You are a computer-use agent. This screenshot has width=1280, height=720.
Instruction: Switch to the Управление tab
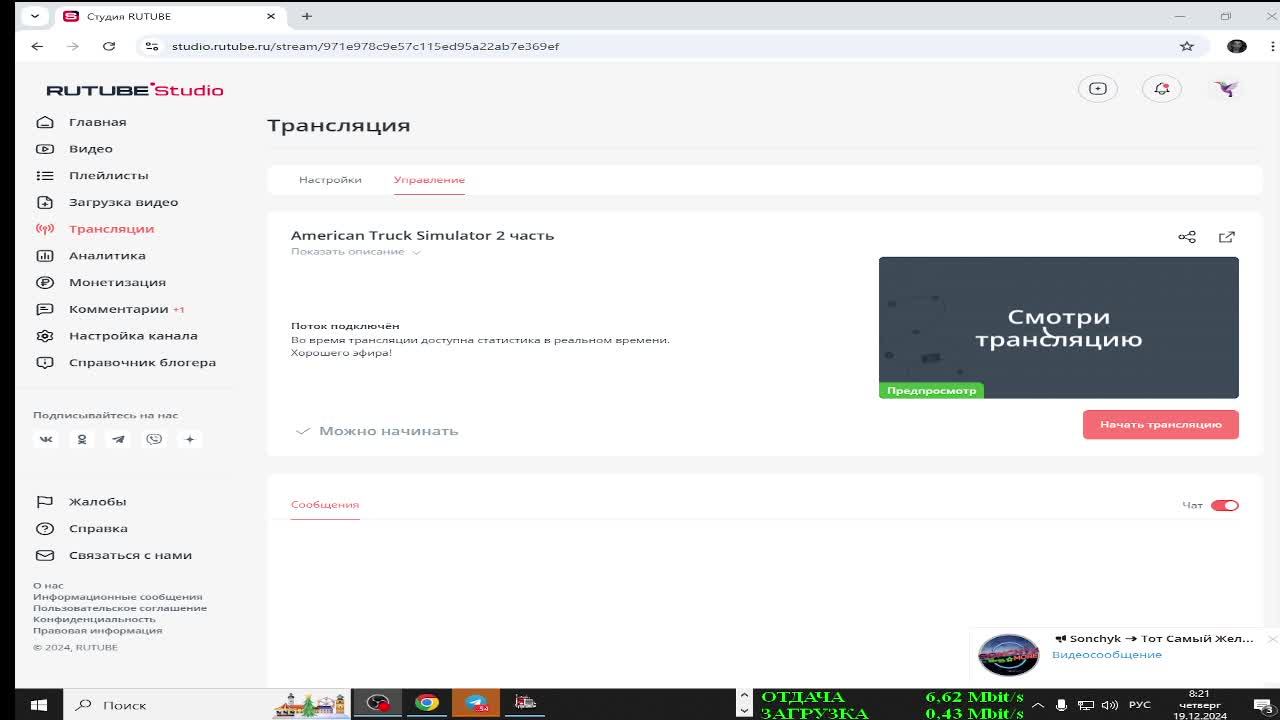click(x=429, y=180)
